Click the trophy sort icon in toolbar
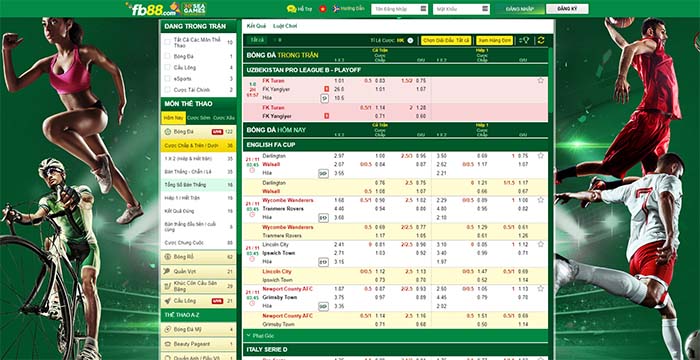This screenshot has width=700, height=360. (x=524, y=40)
